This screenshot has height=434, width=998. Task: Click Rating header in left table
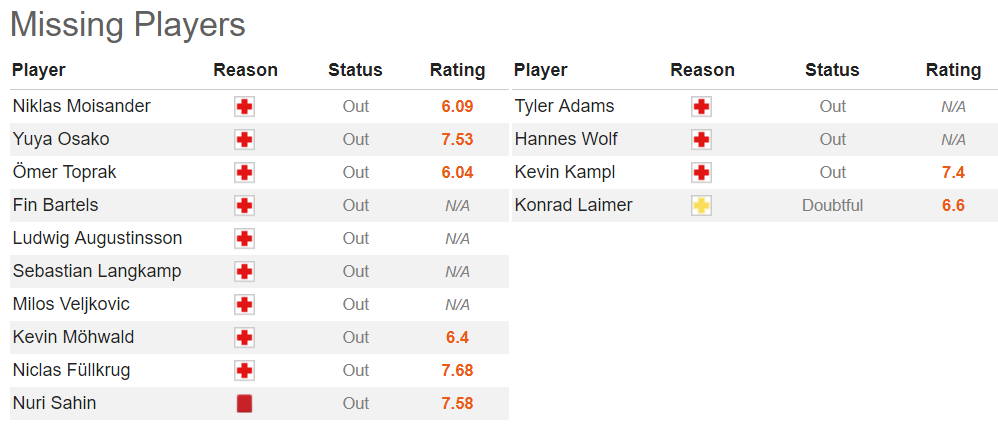[457, 70]
